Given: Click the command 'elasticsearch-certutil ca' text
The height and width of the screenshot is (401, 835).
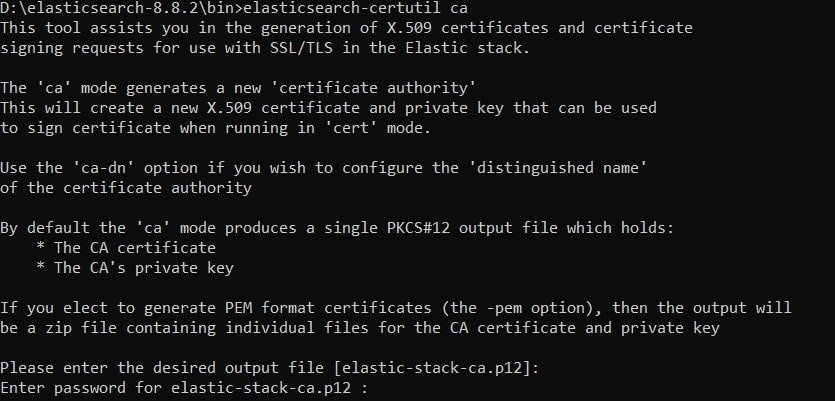Looking at the screenshot, I should tap(355, 8).
